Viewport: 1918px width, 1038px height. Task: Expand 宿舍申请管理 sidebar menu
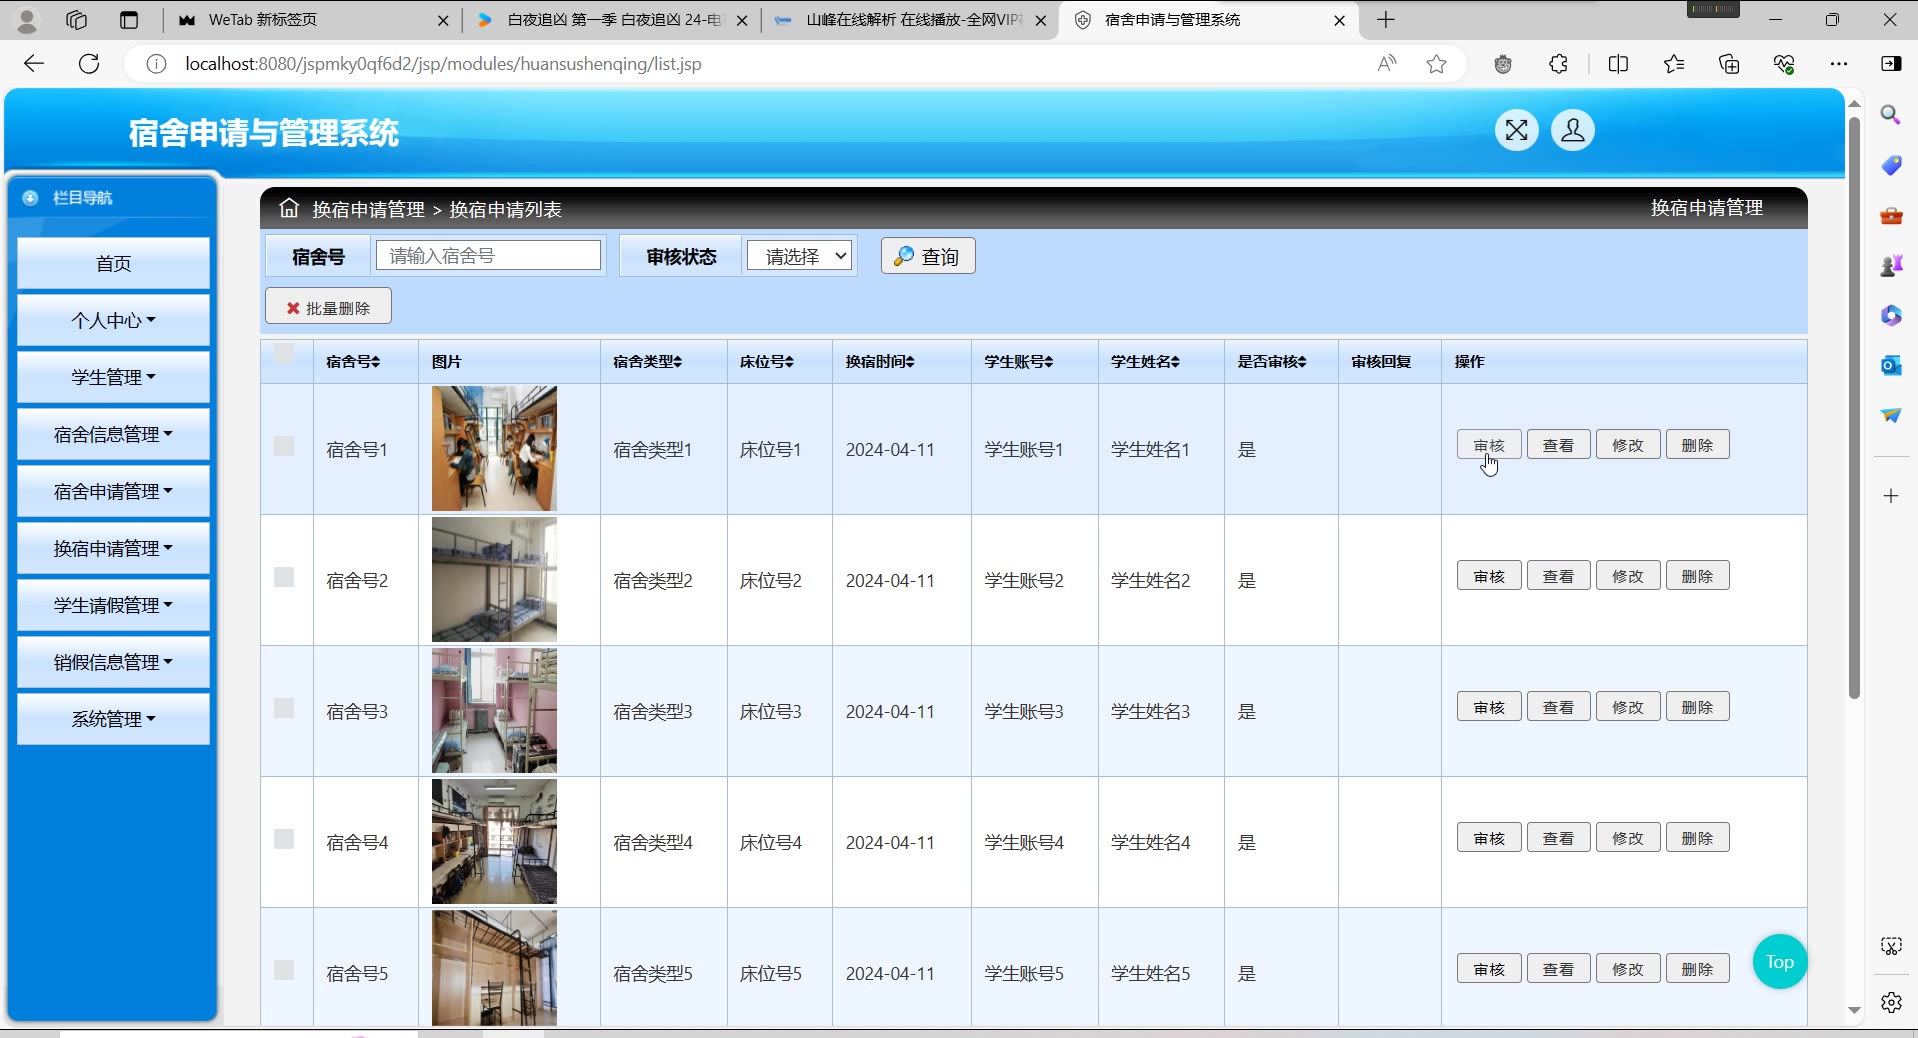pos(113,491)
